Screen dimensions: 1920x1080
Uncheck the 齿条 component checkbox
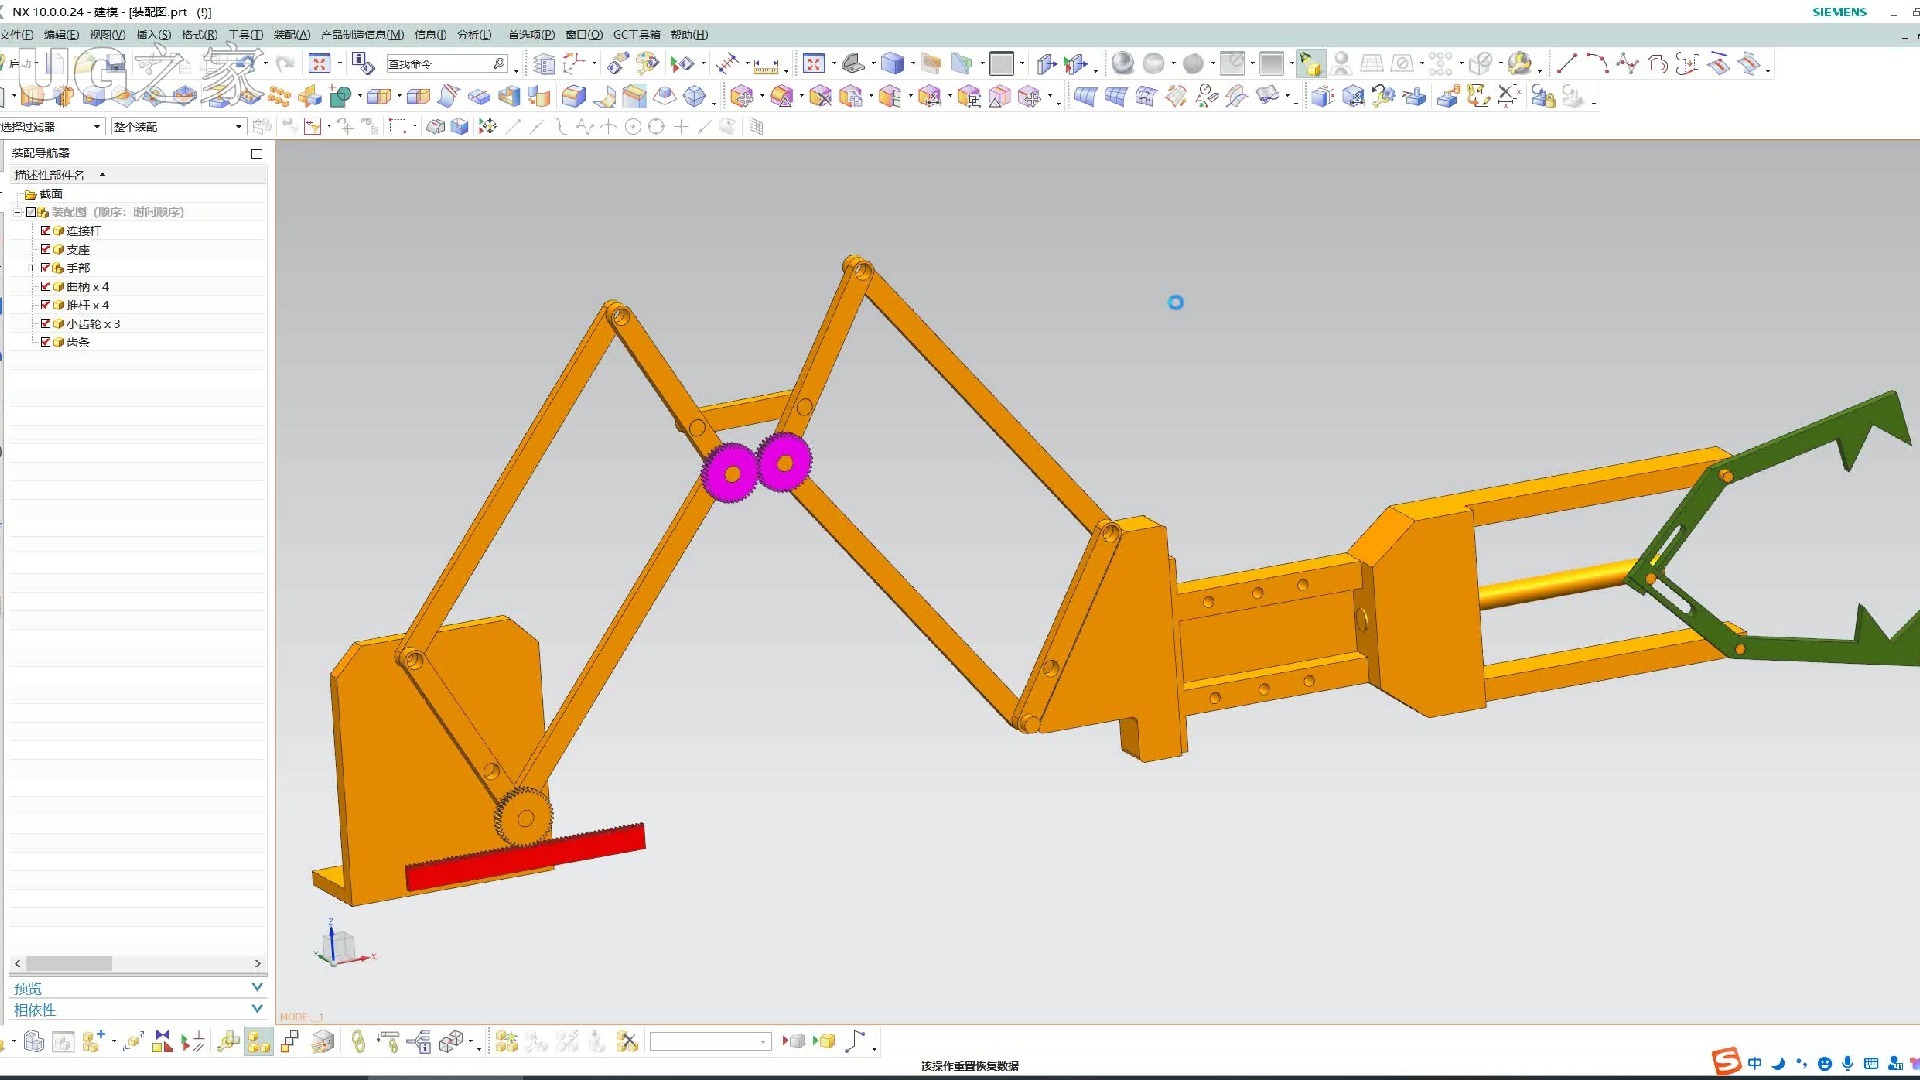pyautogui.click(x=45, y=342)
